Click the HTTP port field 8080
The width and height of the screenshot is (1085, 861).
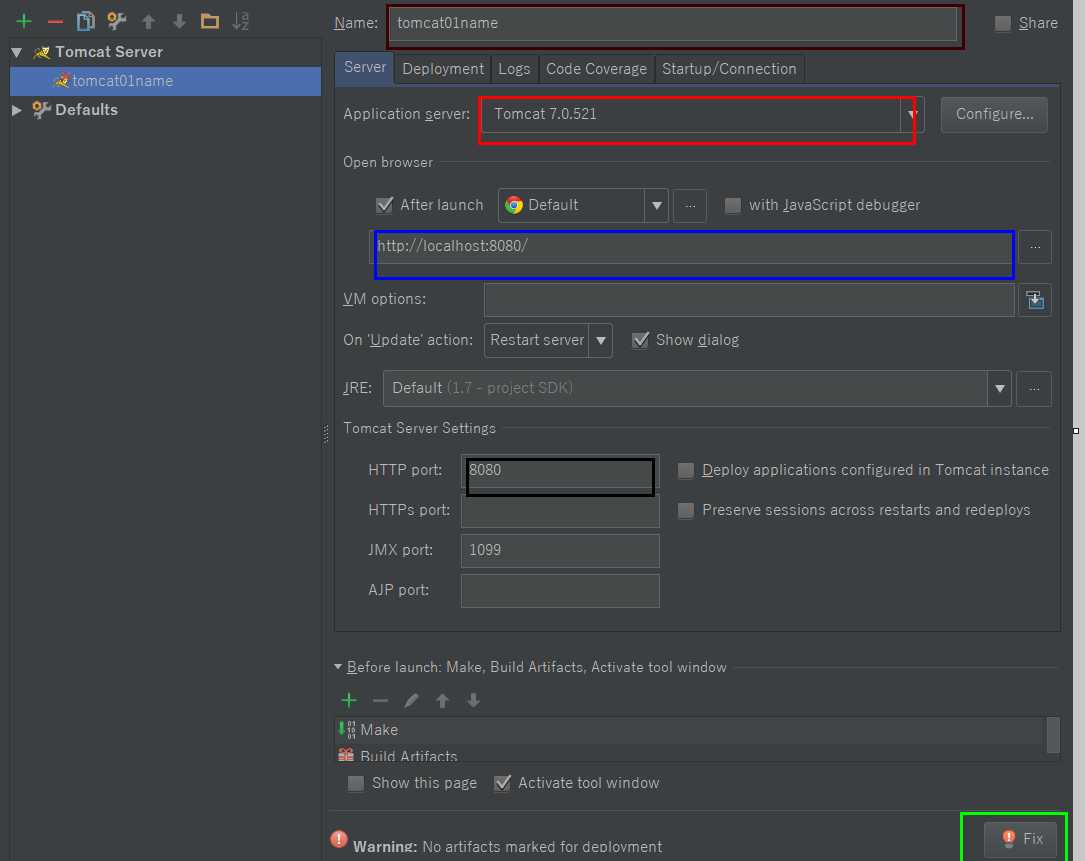pos(560,471)
